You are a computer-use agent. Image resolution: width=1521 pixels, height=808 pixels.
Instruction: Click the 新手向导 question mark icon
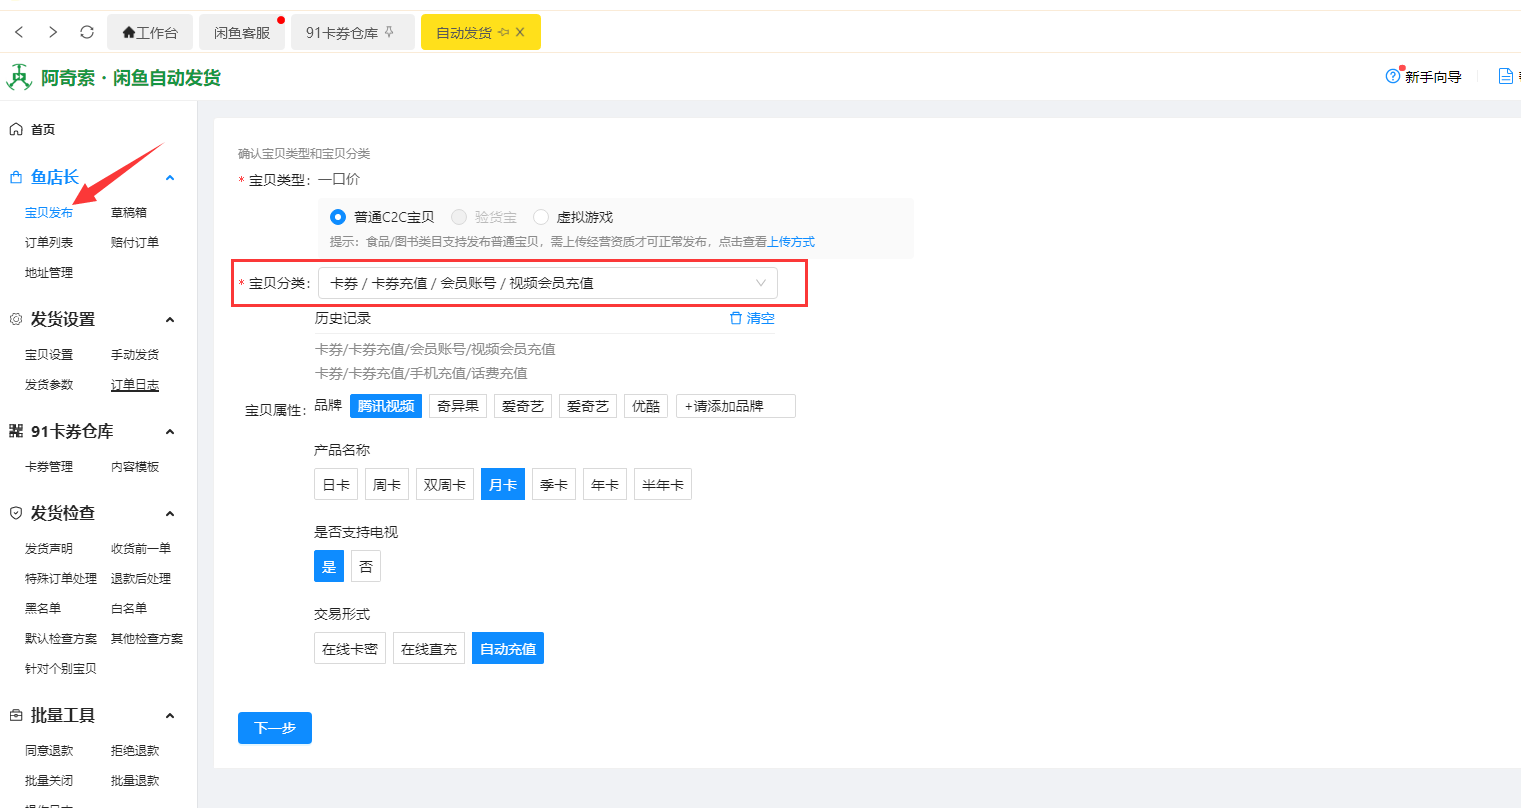tap(1392, 76)
